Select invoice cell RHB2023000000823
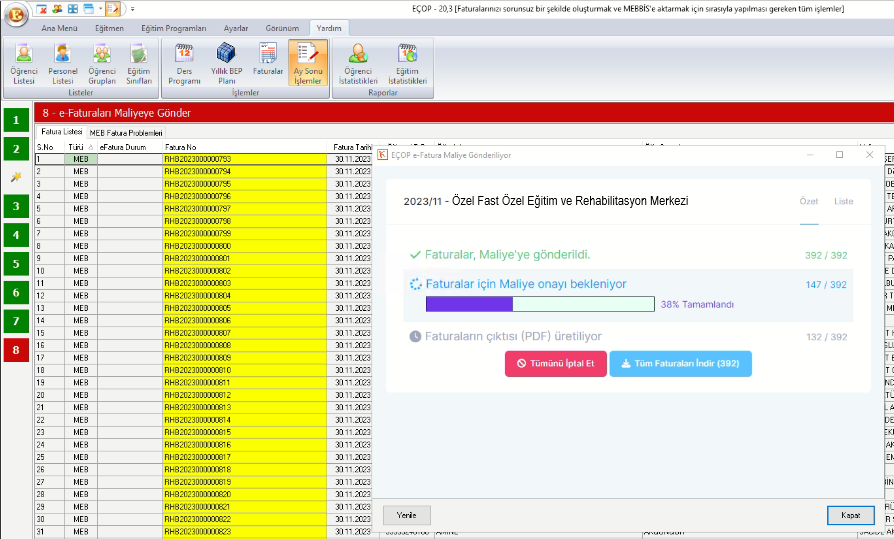Viewport: 894px width, 539px height. pyautogui.click(x=245, y=532)
